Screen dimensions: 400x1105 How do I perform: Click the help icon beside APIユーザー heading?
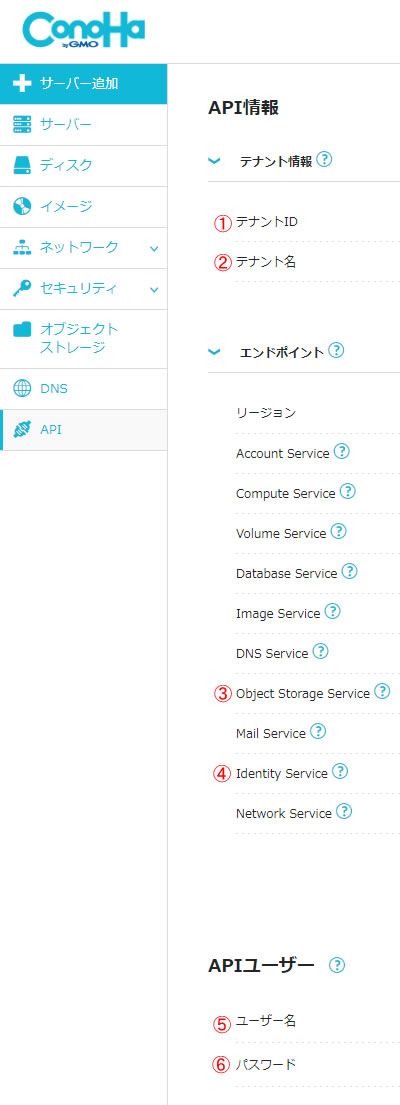point(337,965)
